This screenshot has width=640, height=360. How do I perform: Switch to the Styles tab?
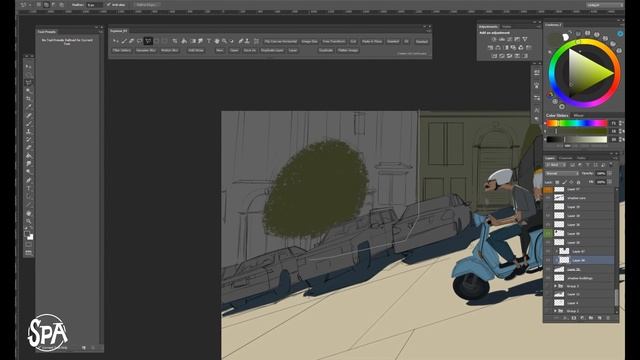507,27
